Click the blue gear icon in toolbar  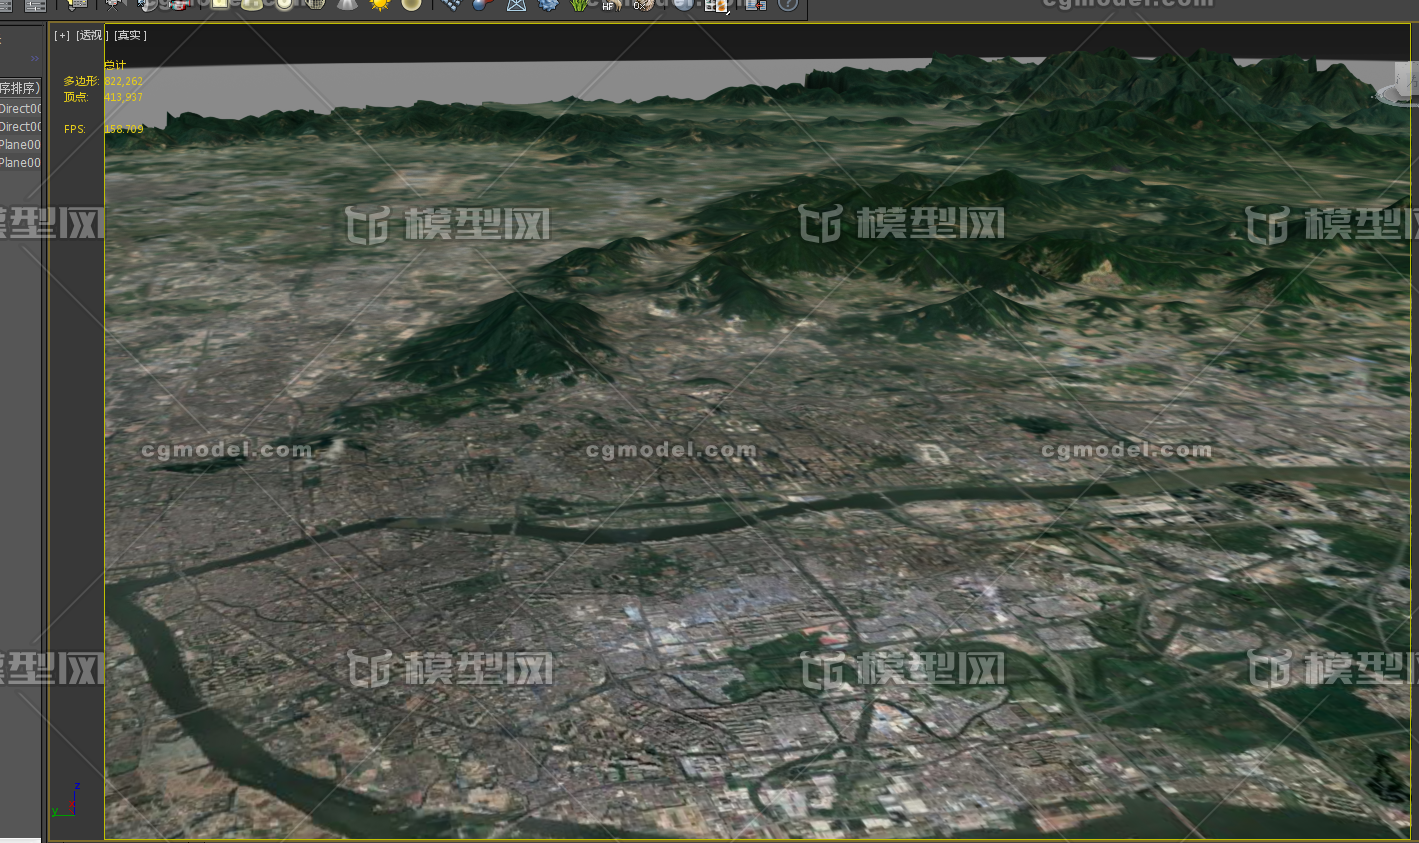point(549,4)
